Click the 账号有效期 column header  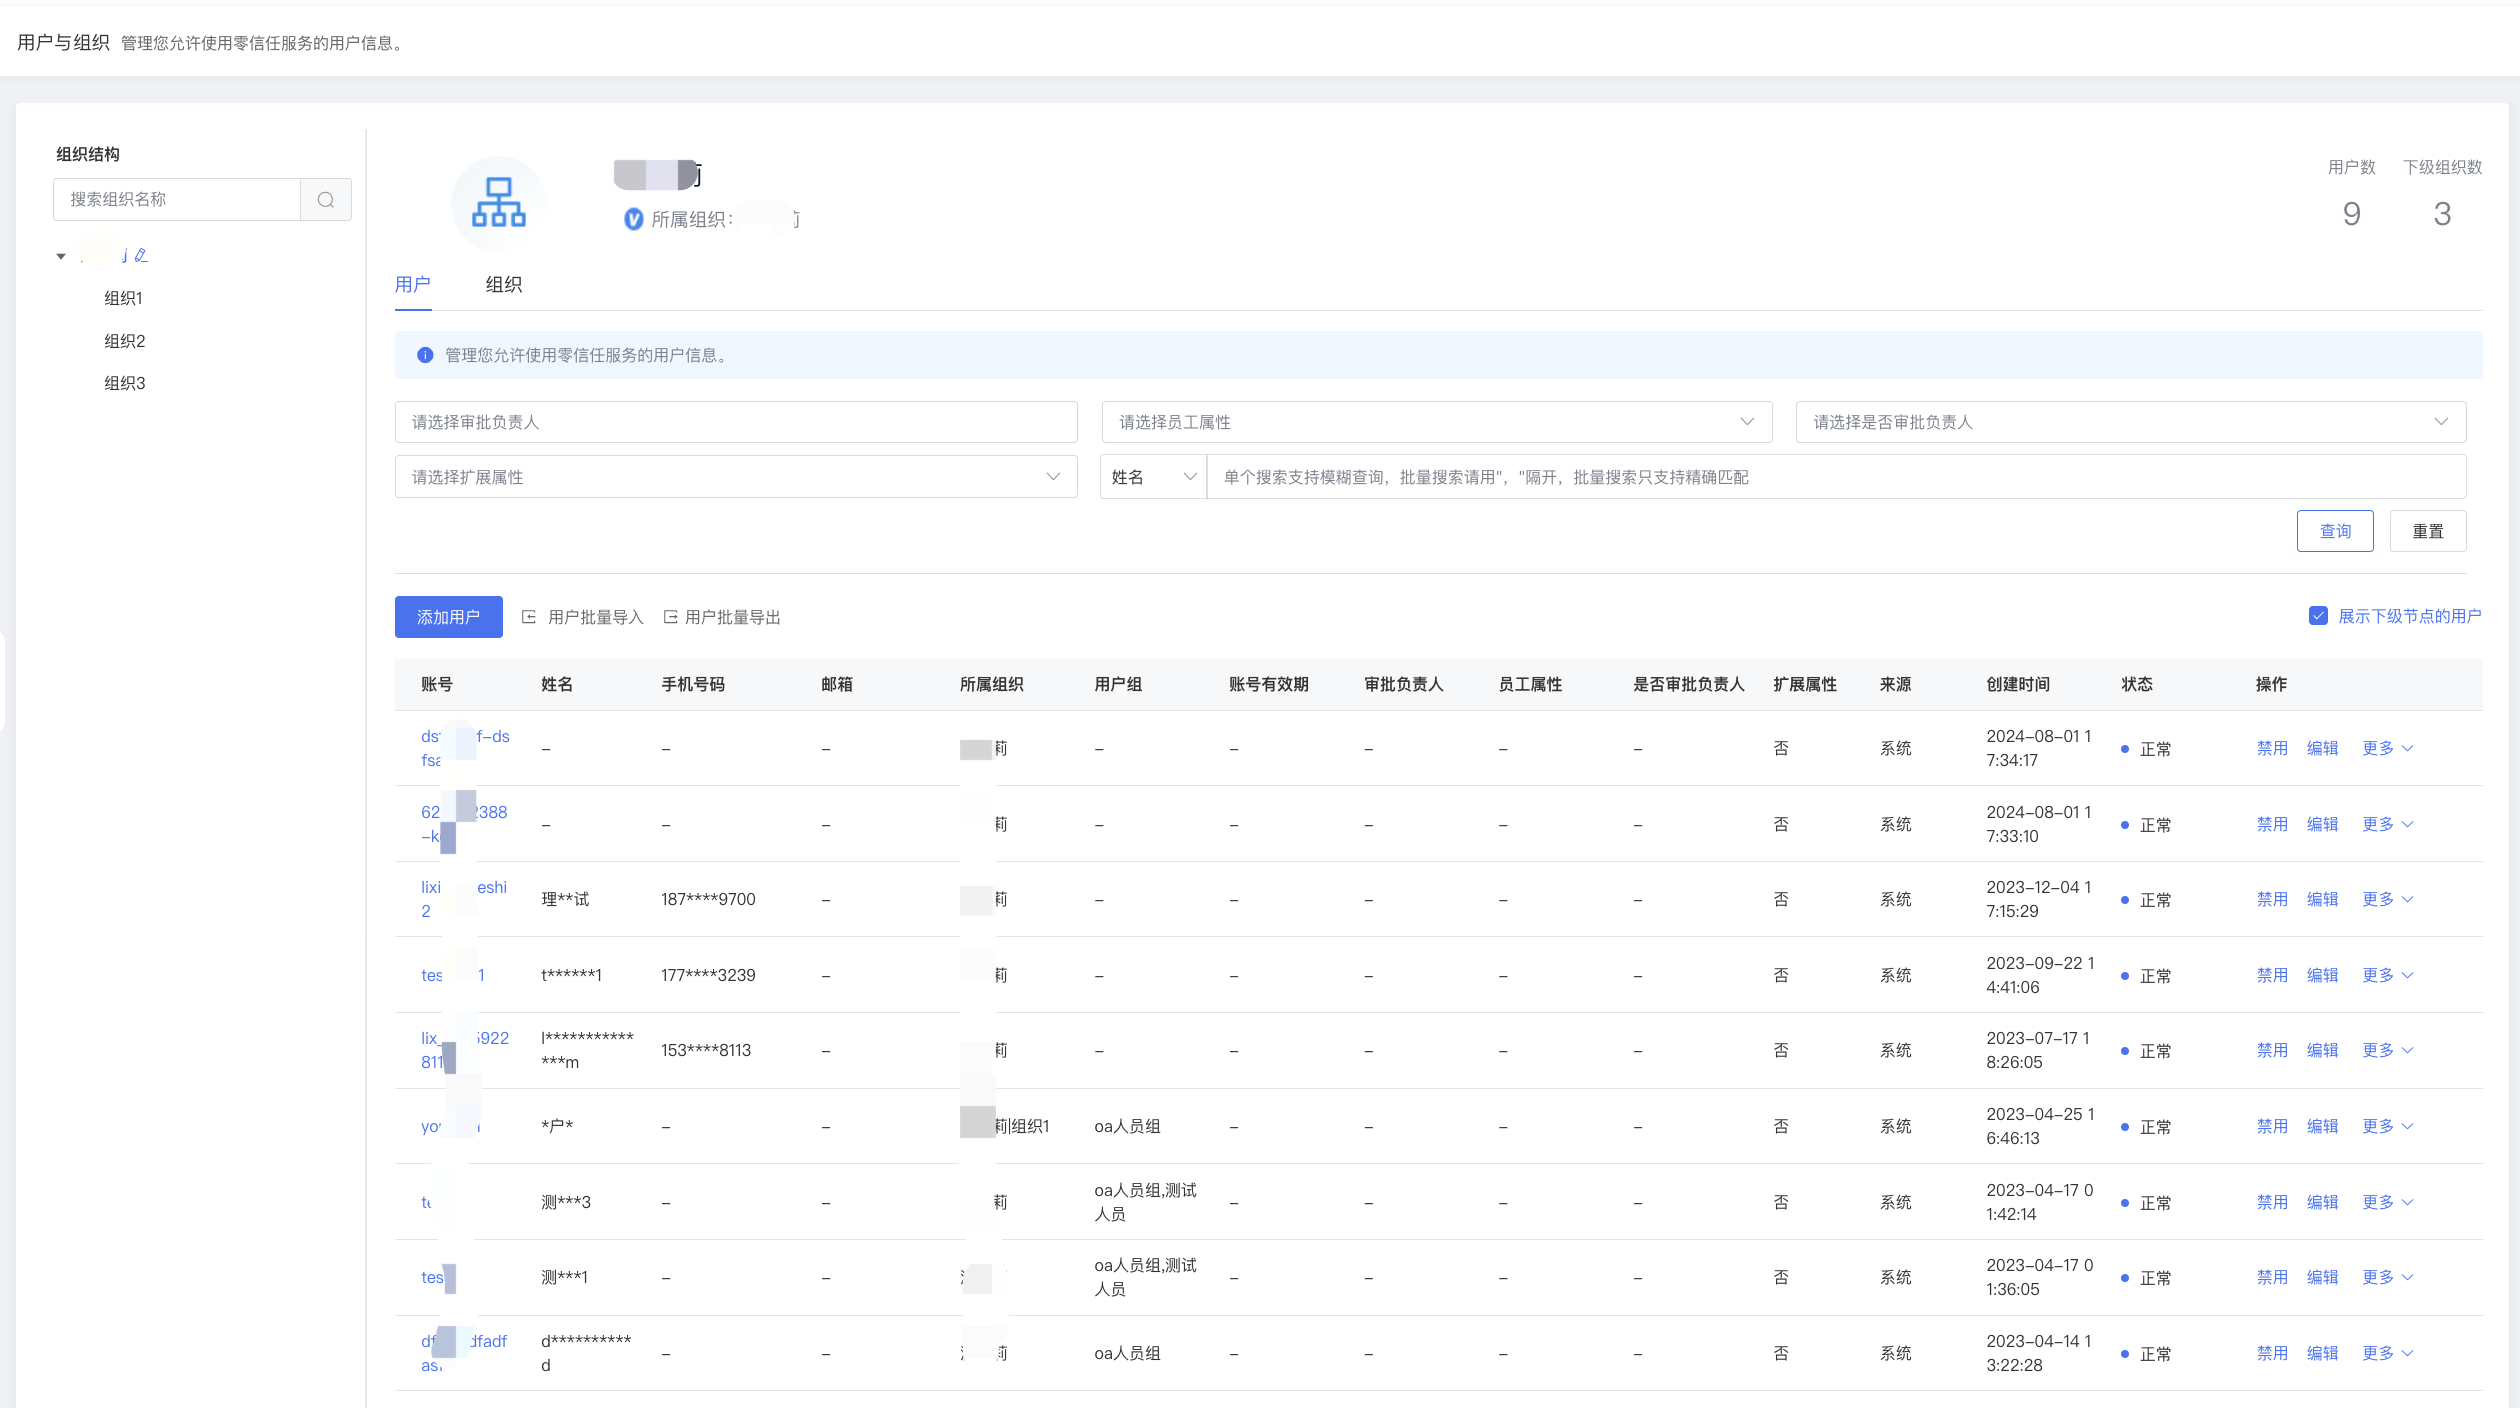[x=1269, y=684]
